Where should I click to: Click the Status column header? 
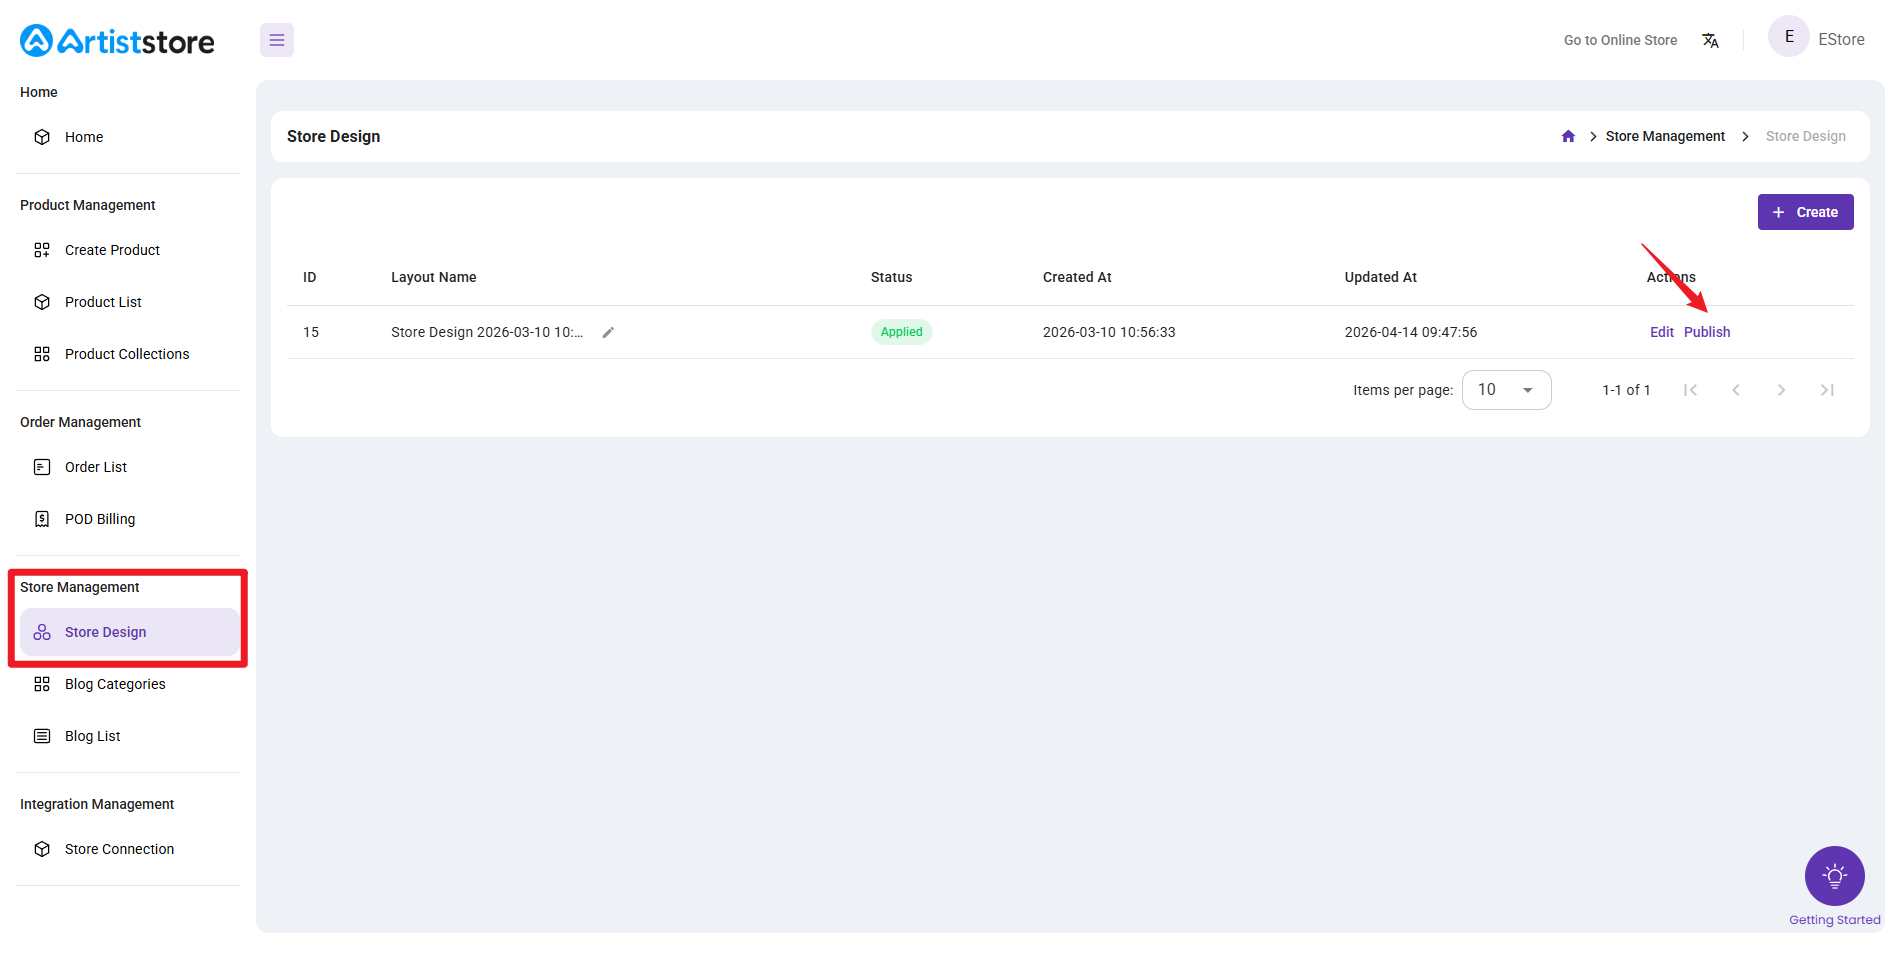point(891,277)
